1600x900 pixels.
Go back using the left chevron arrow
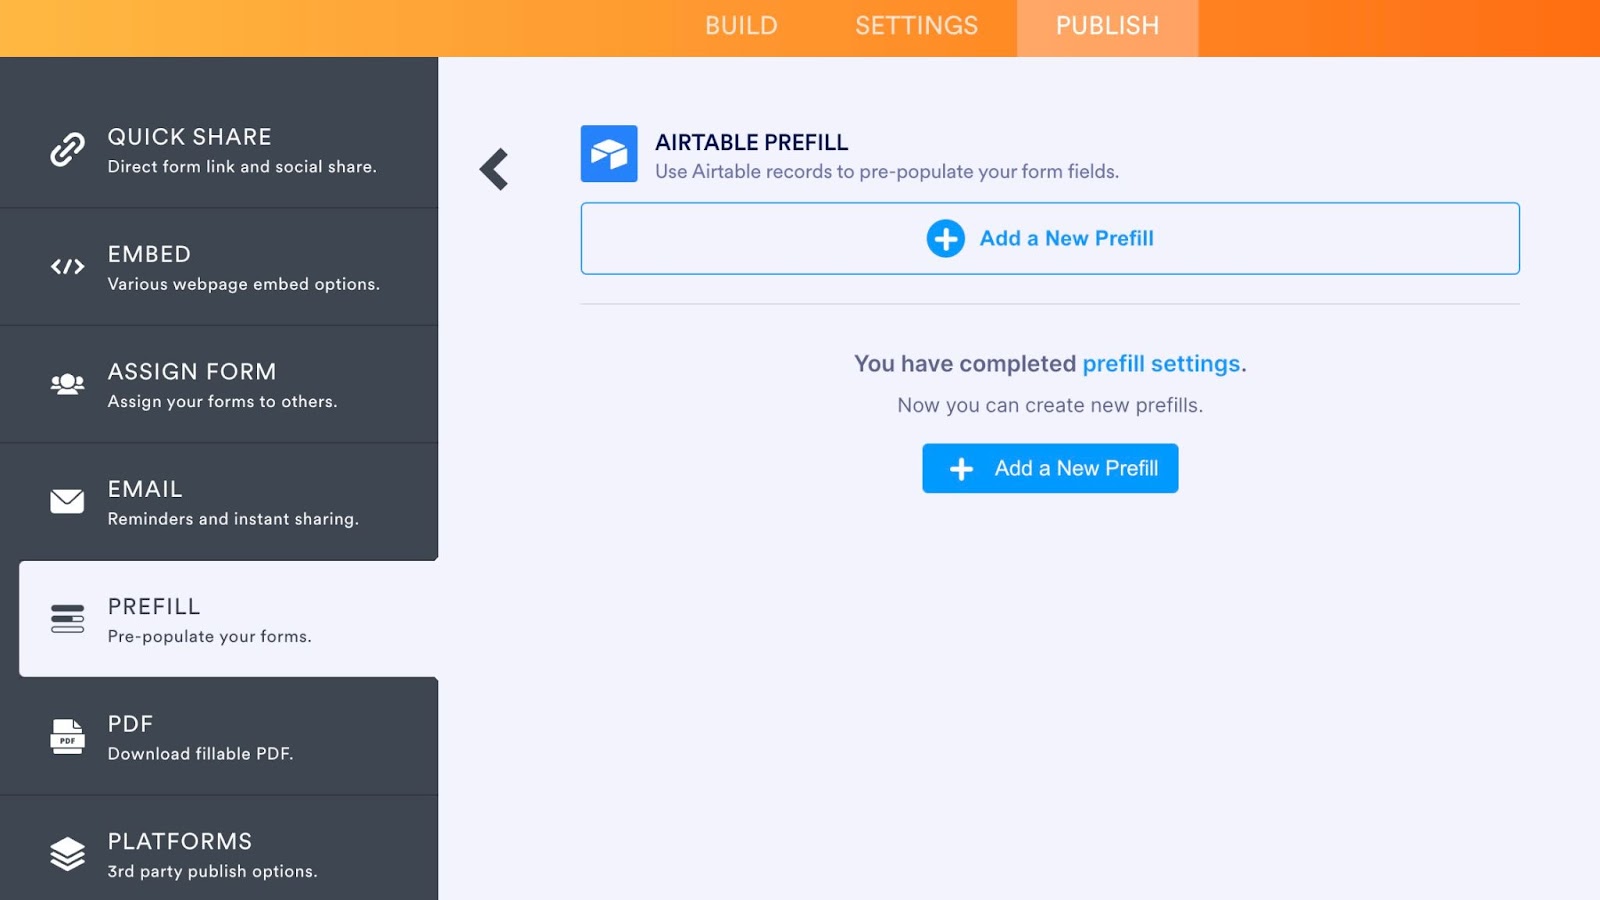tap(494, 169)
